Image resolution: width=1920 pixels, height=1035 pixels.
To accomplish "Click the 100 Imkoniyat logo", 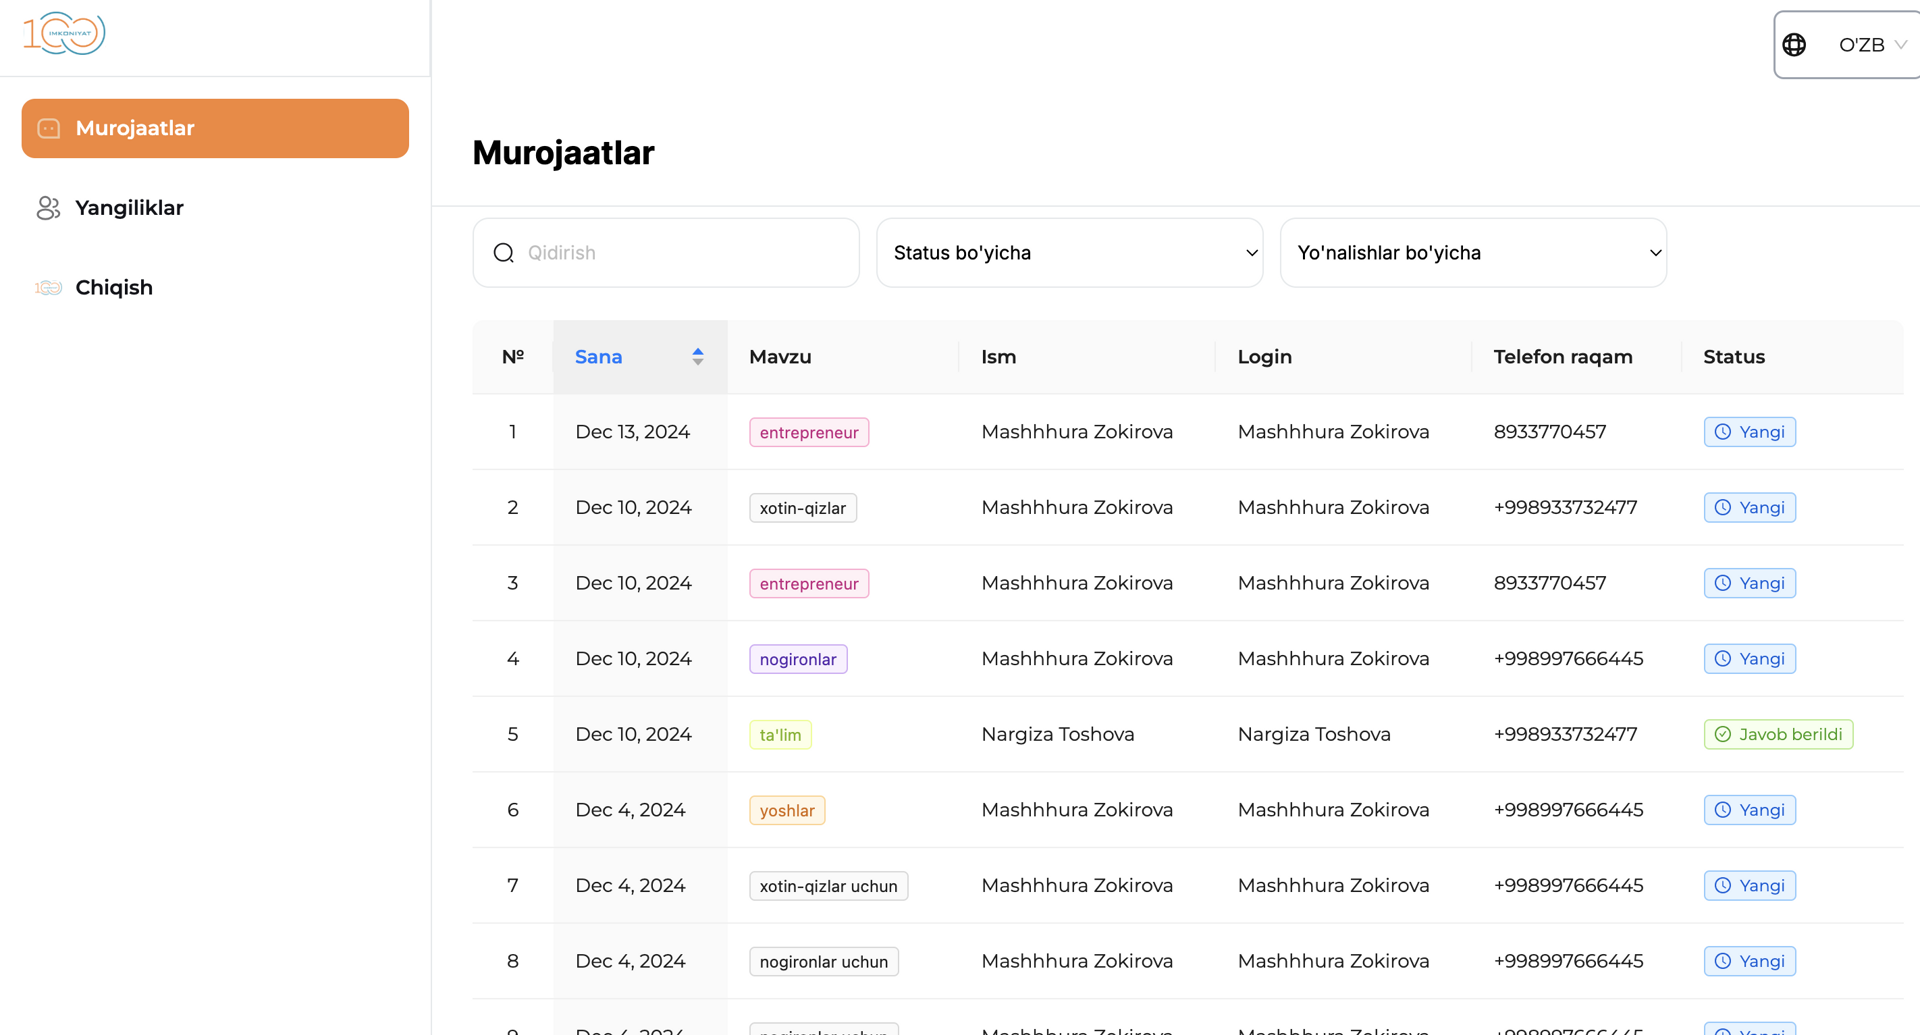I will click(64, 34).
